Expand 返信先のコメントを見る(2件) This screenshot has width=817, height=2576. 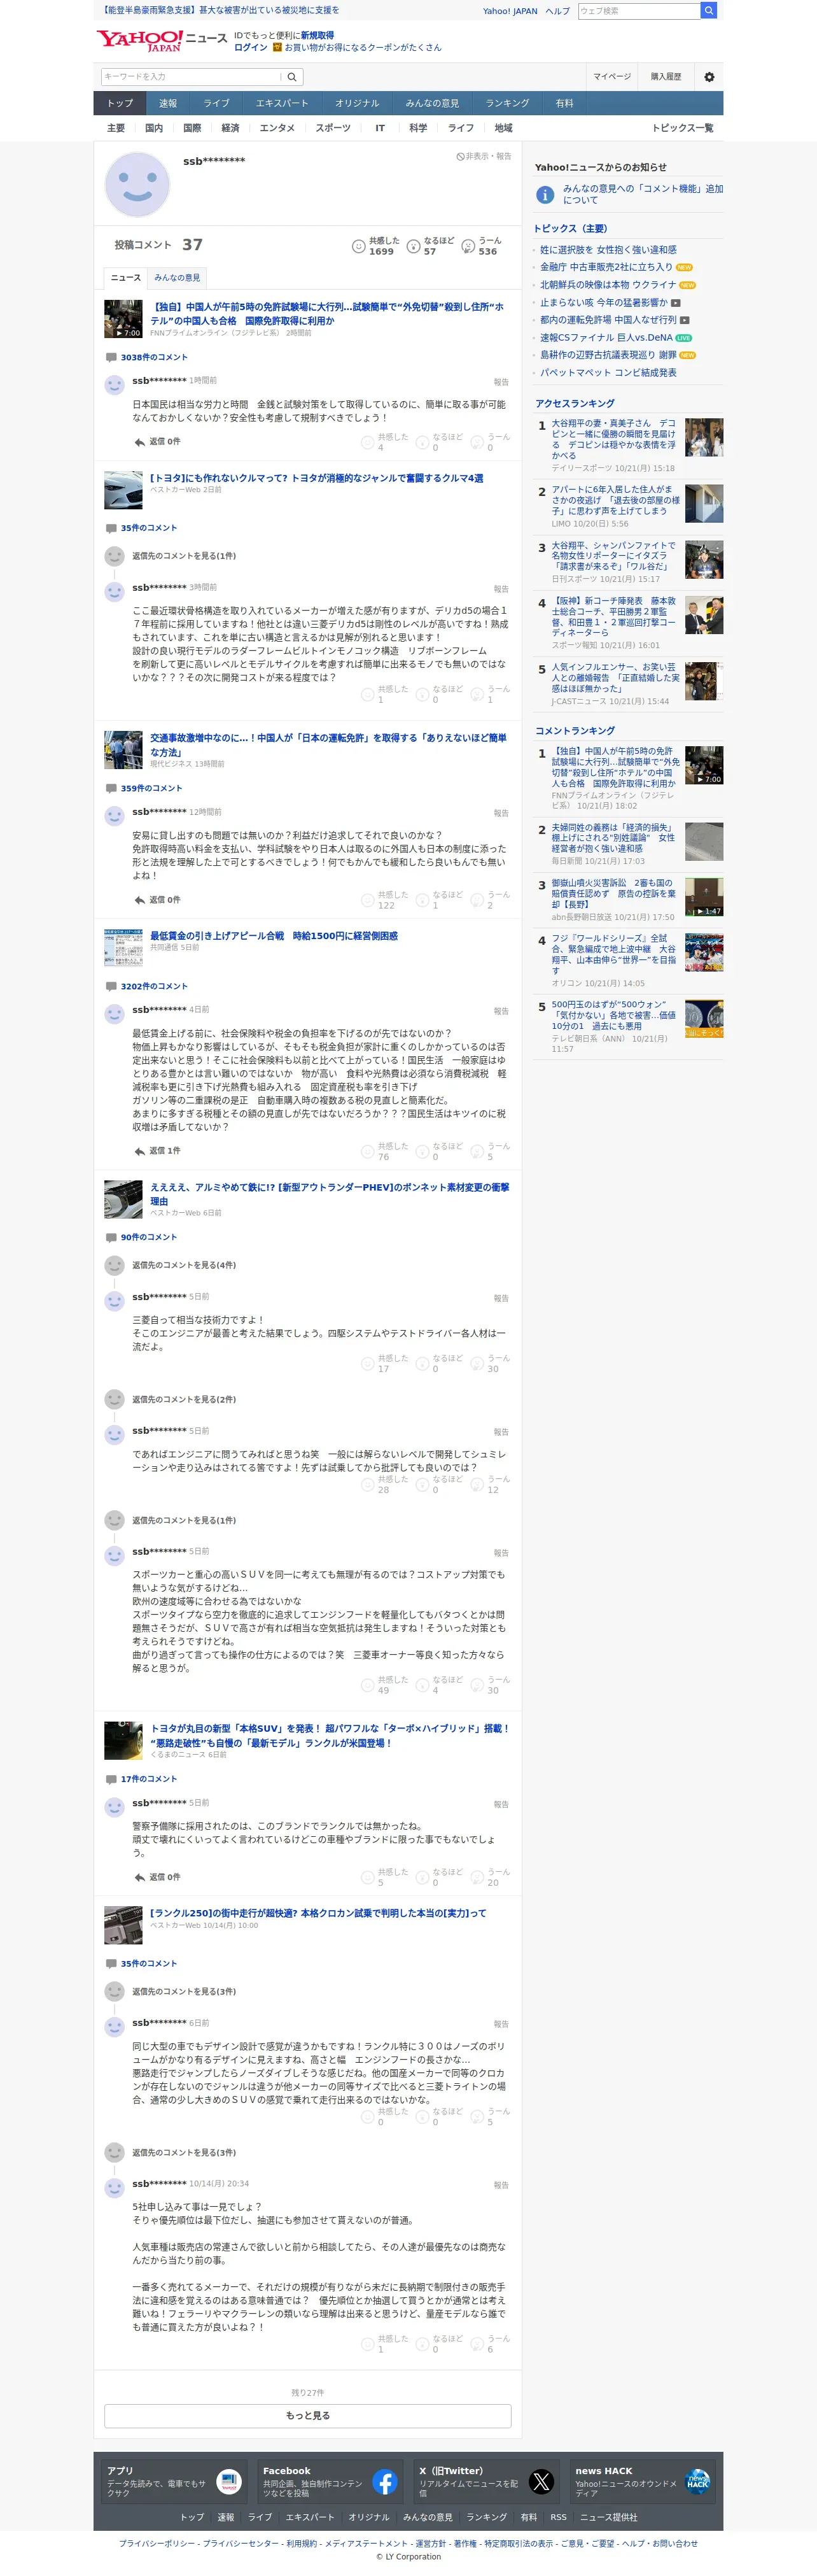click(184, 1399)
